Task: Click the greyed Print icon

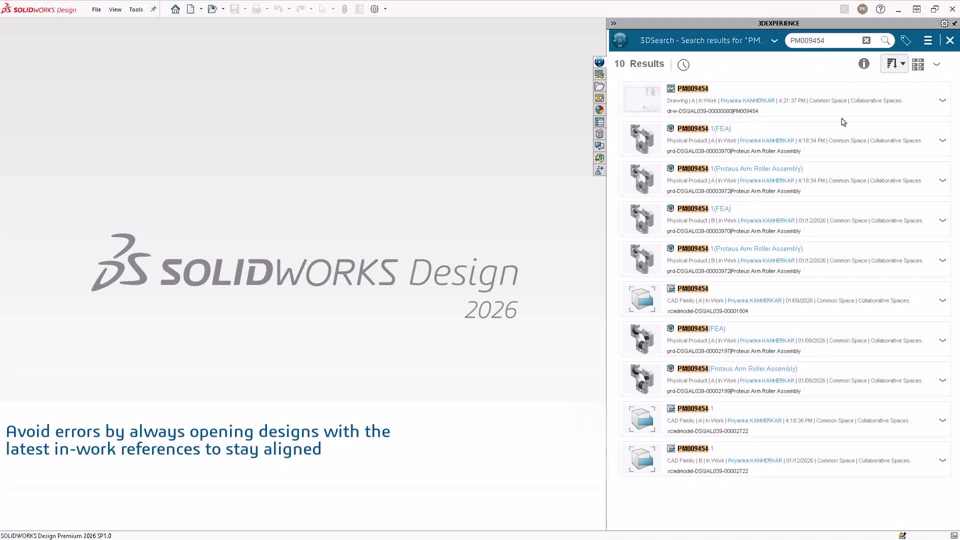Action: [257, 9]
